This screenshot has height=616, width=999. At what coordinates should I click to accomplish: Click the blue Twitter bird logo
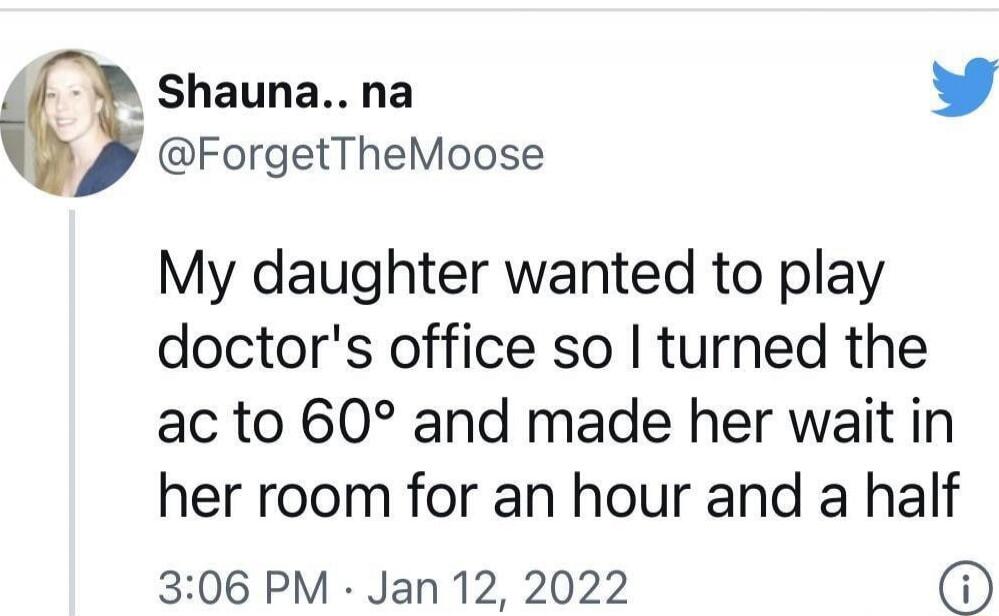964,88
